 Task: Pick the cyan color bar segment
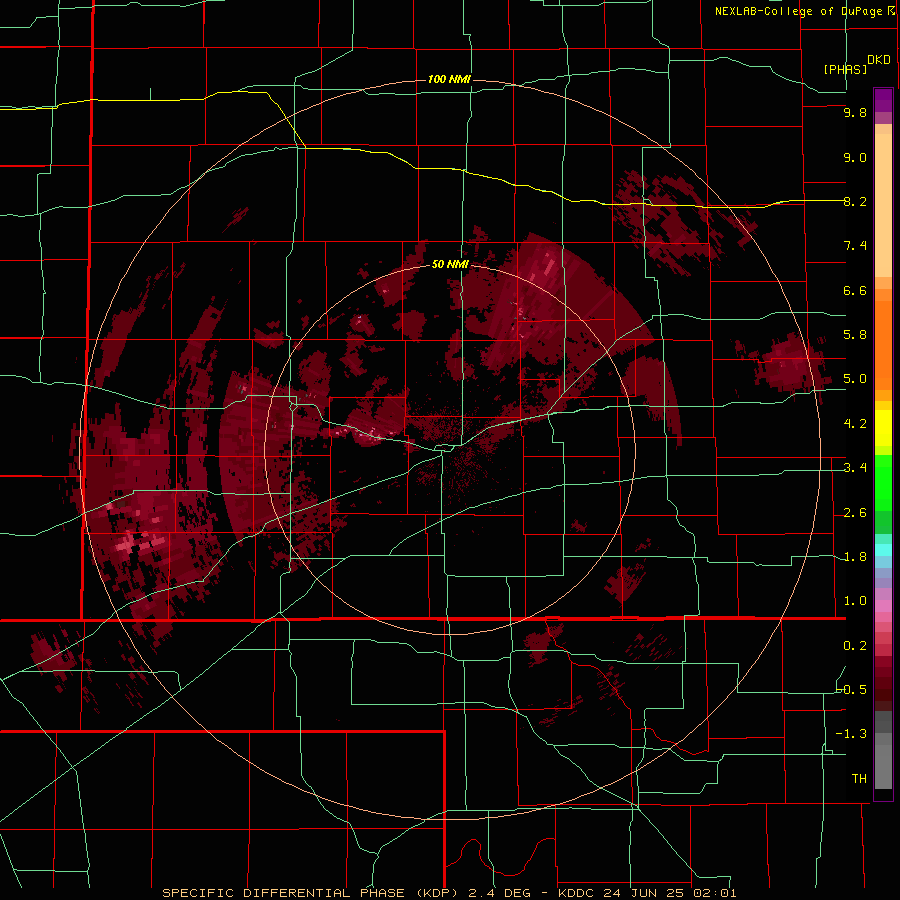pos(883,550)
